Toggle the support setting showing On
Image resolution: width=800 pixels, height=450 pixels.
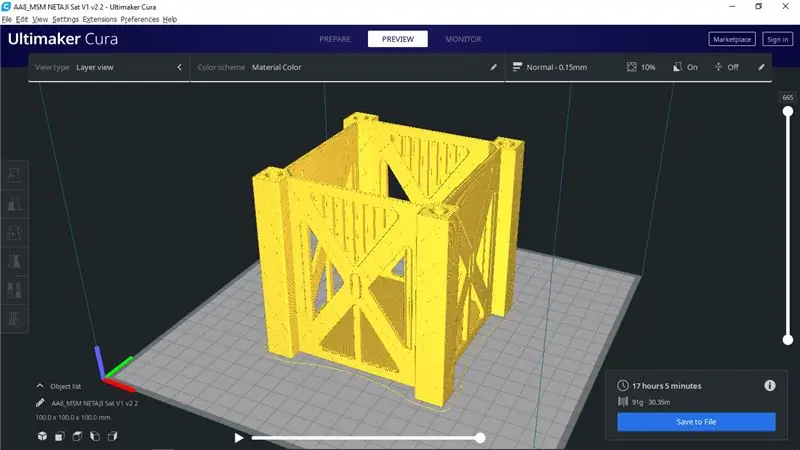pyautogui.click(x=685, y=67)
